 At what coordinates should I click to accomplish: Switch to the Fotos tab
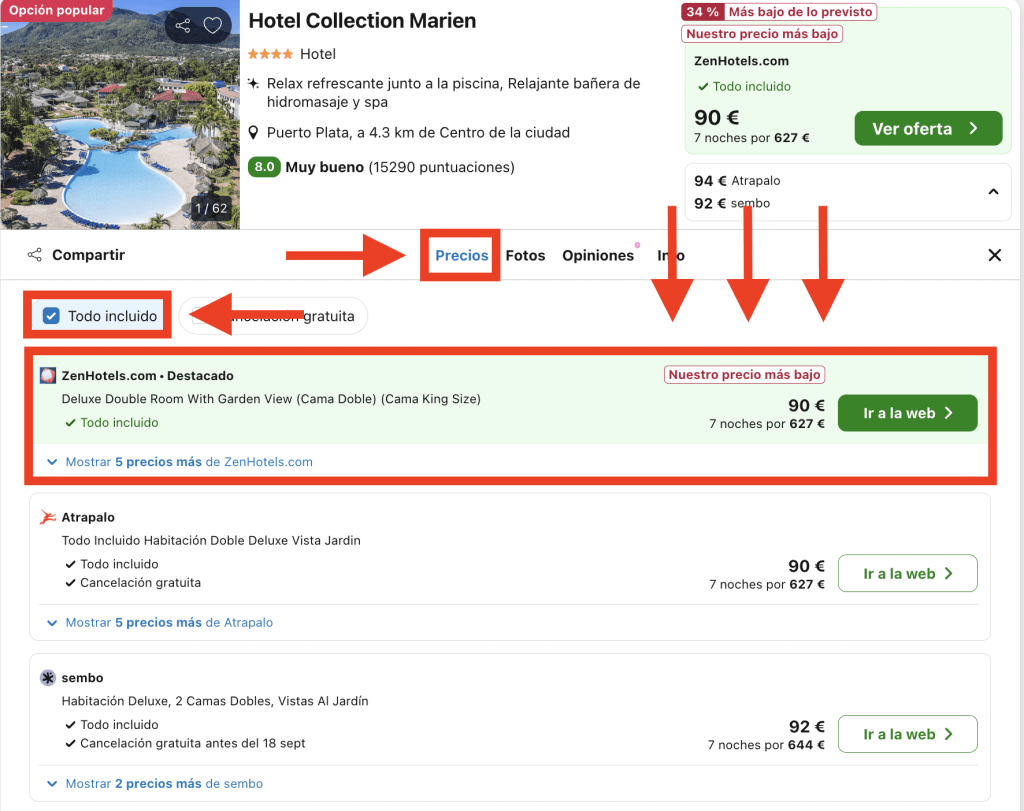(x=525, y=255)
